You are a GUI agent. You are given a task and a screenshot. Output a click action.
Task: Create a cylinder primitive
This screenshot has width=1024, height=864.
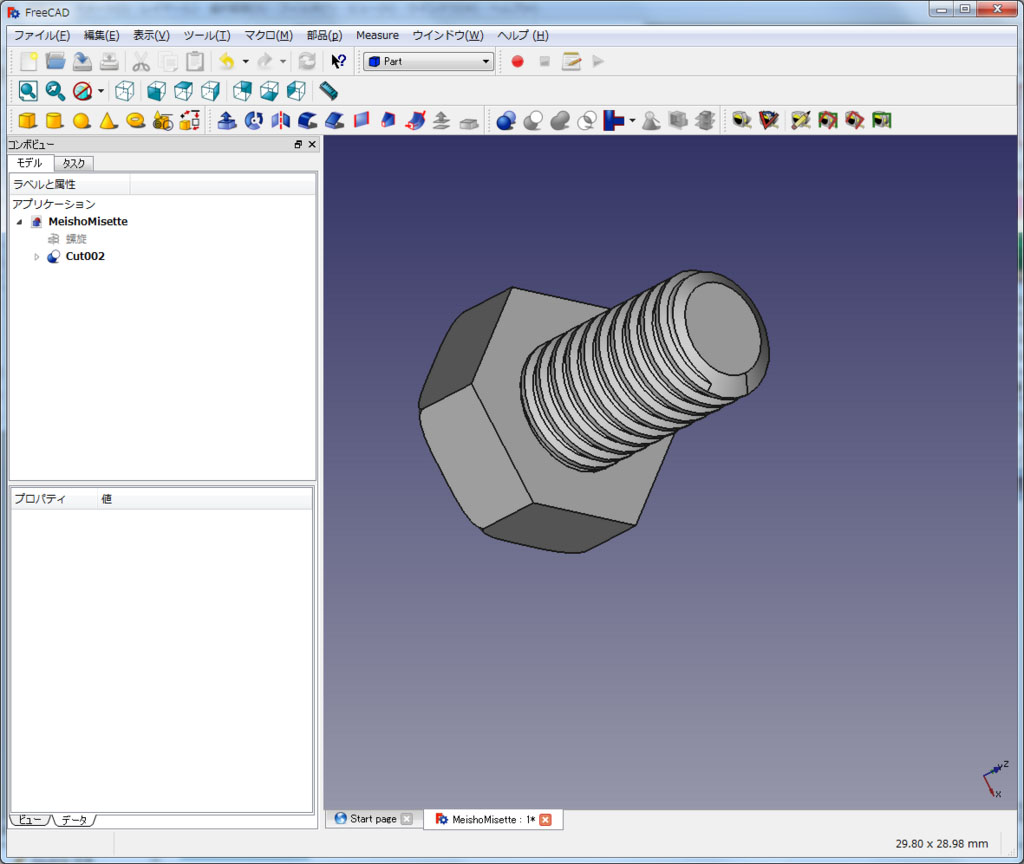point(54,120)
